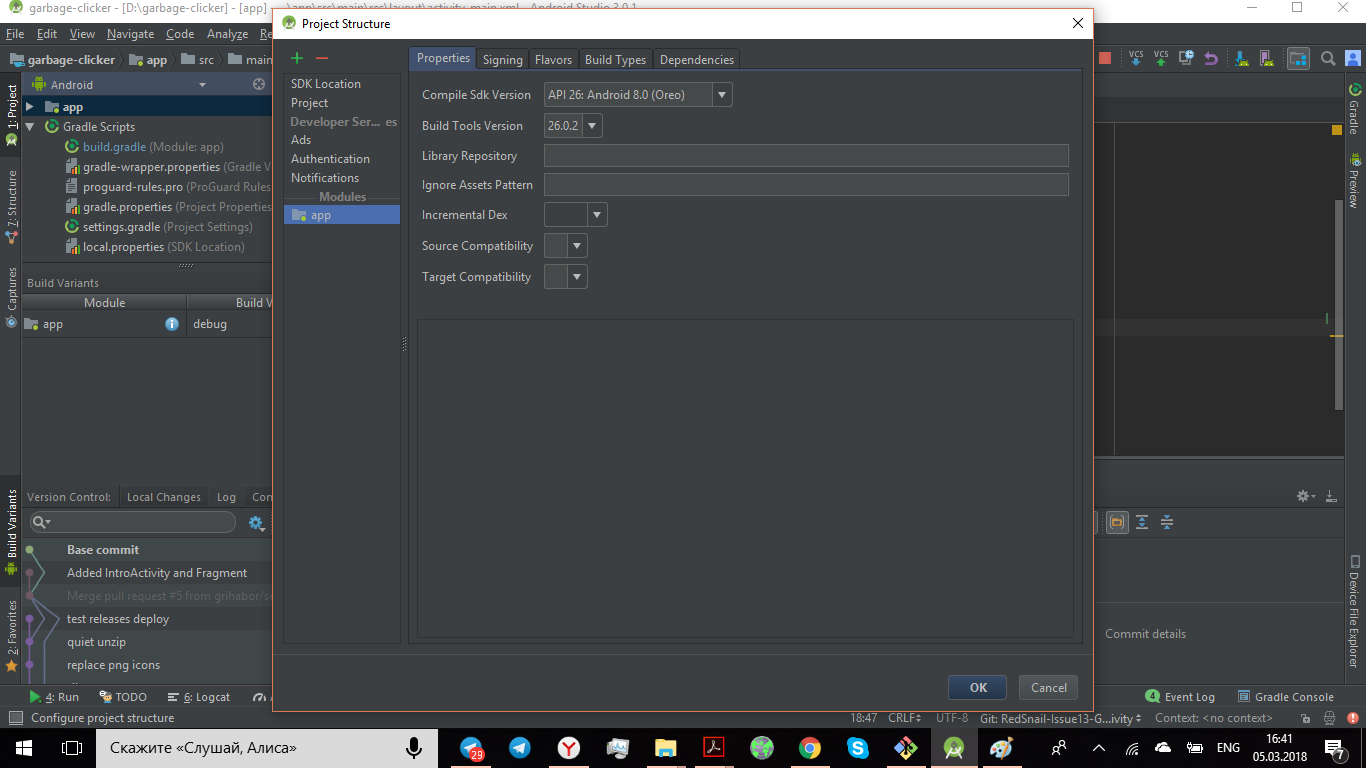1366x768 pixels.
Task: Click the Skype icon in taskbar
Action: tap(858, 748)
